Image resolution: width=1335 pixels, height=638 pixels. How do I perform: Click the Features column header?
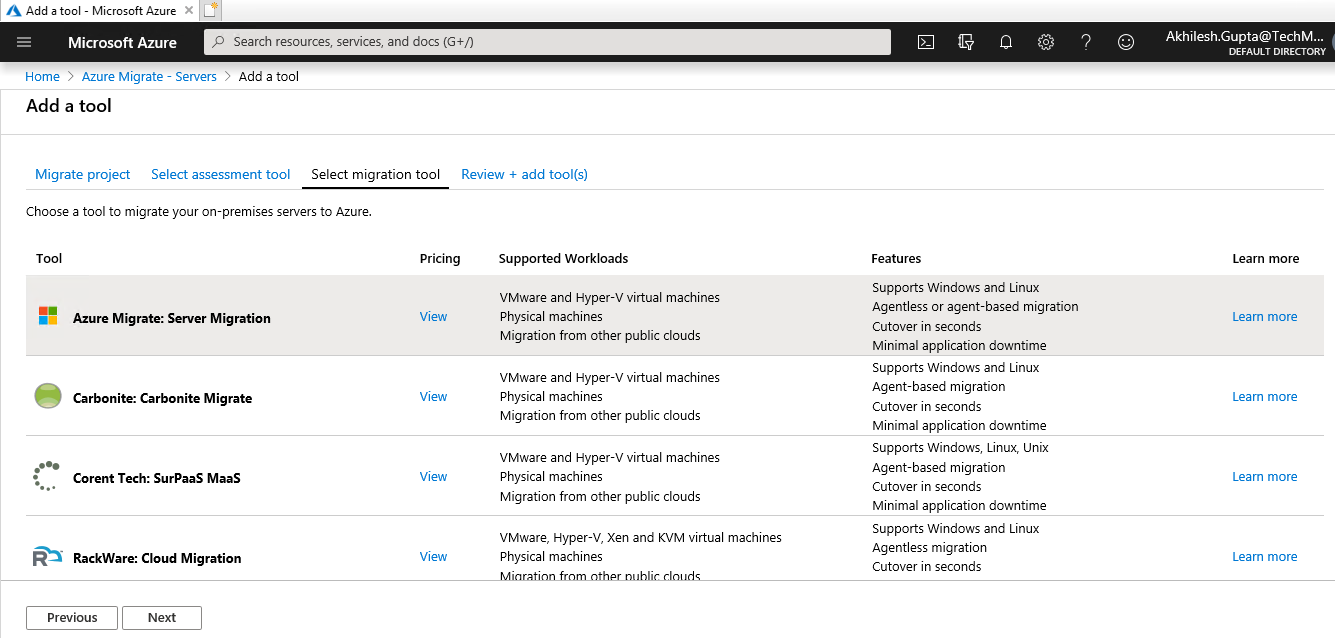pos(896,258)
